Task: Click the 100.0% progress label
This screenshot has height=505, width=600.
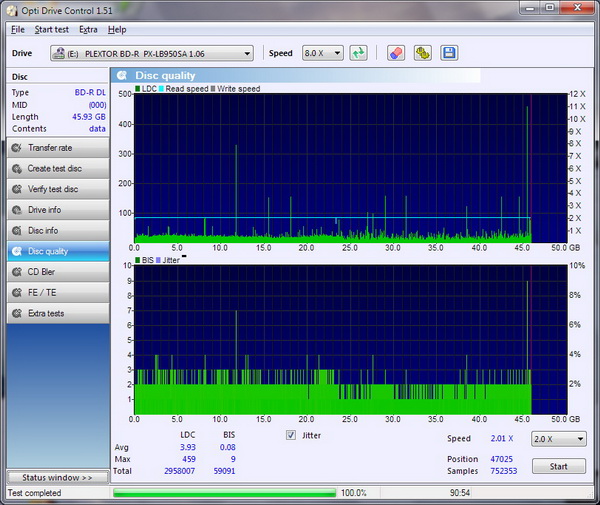Action: 354,493
